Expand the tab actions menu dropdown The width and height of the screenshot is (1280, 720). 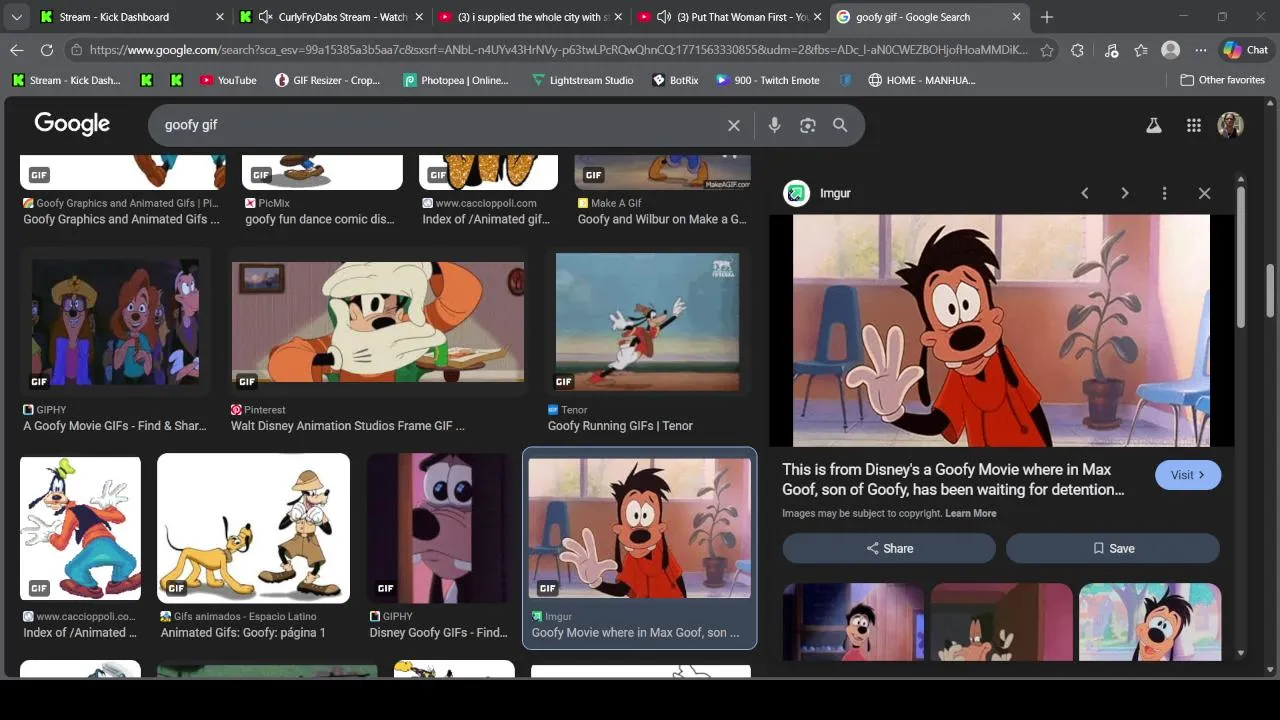tap(16, 17)
